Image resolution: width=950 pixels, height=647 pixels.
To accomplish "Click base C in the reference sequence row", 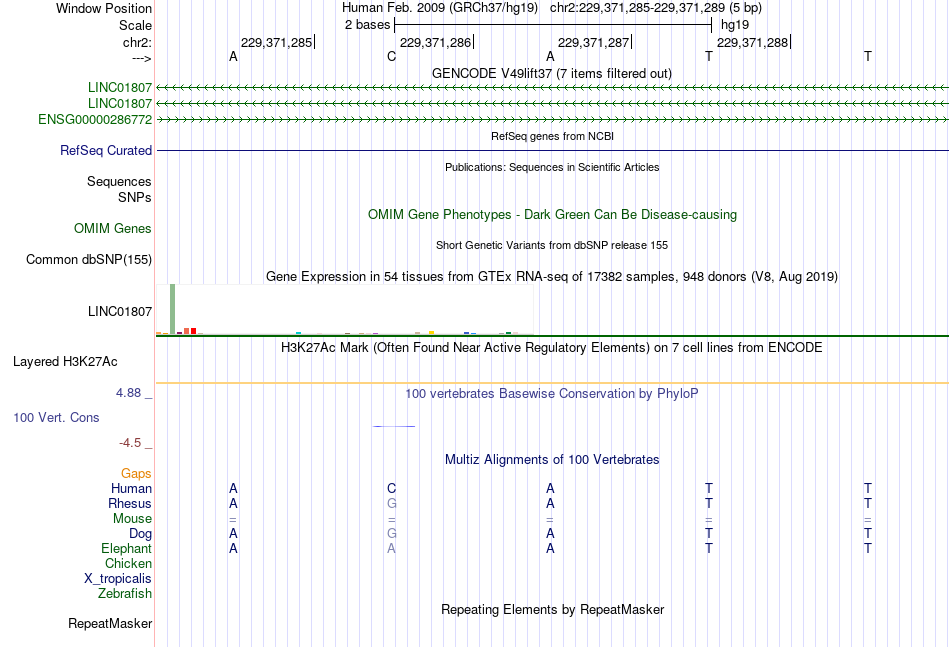I will coord(391,56).
